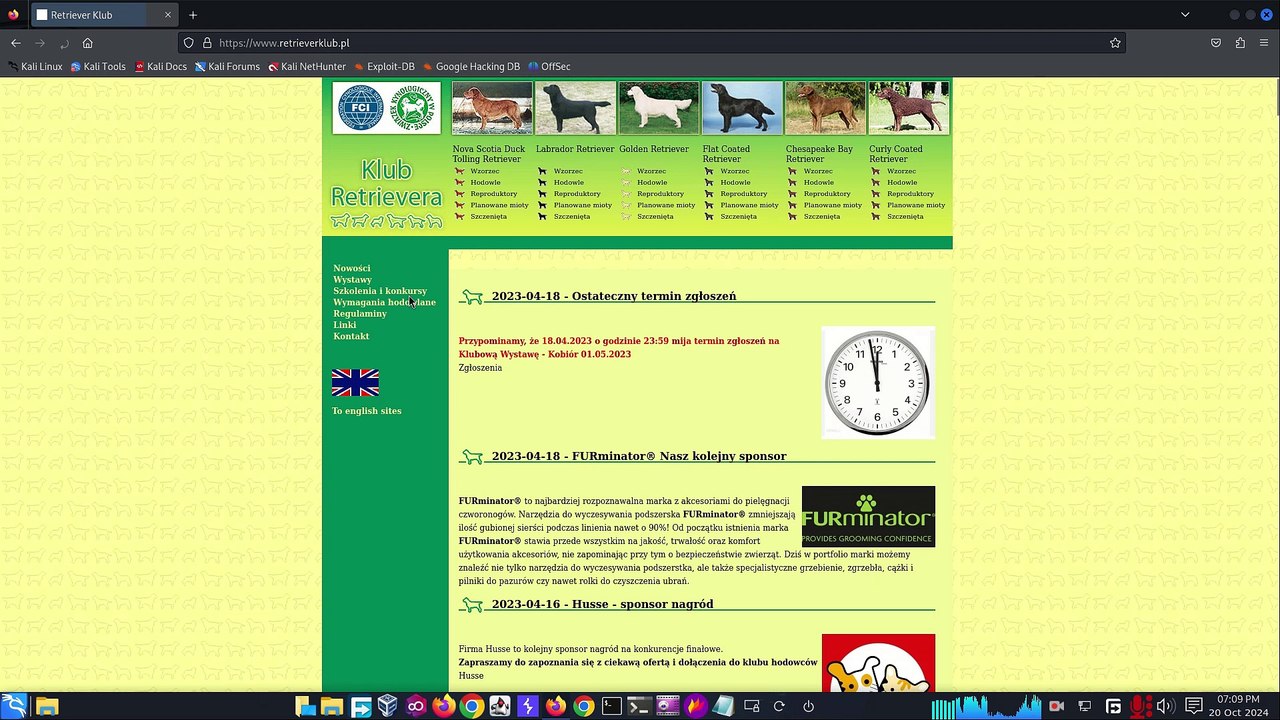Open Szczenięta under Chesapeake Bay Retriever

point(822,217)
